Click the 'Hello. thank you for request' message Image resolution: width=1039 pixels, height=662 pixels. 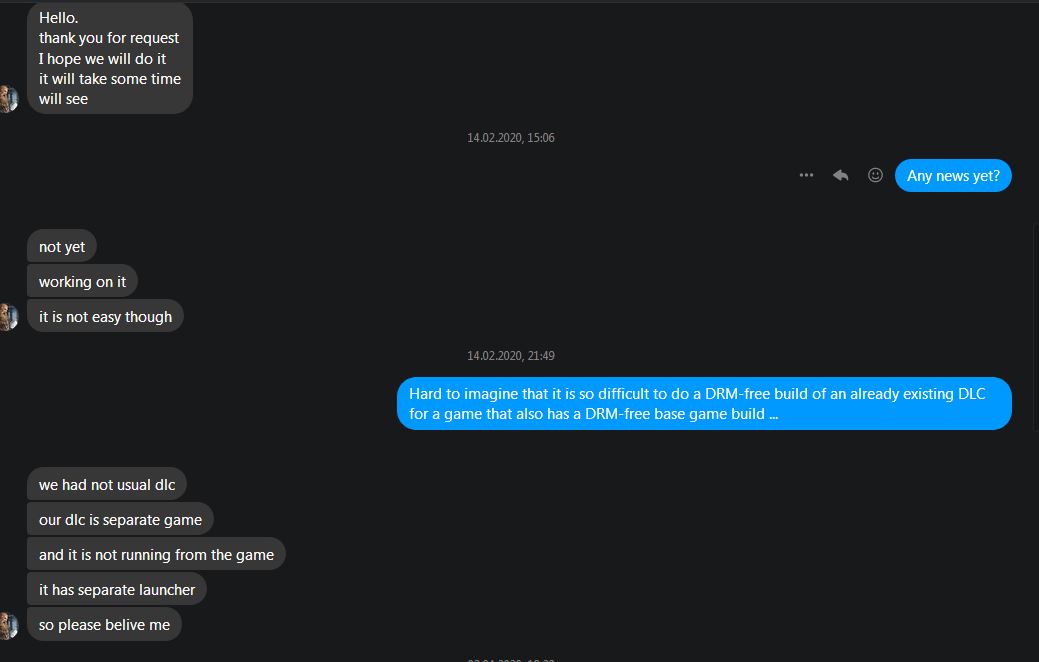tap(110, 58)
